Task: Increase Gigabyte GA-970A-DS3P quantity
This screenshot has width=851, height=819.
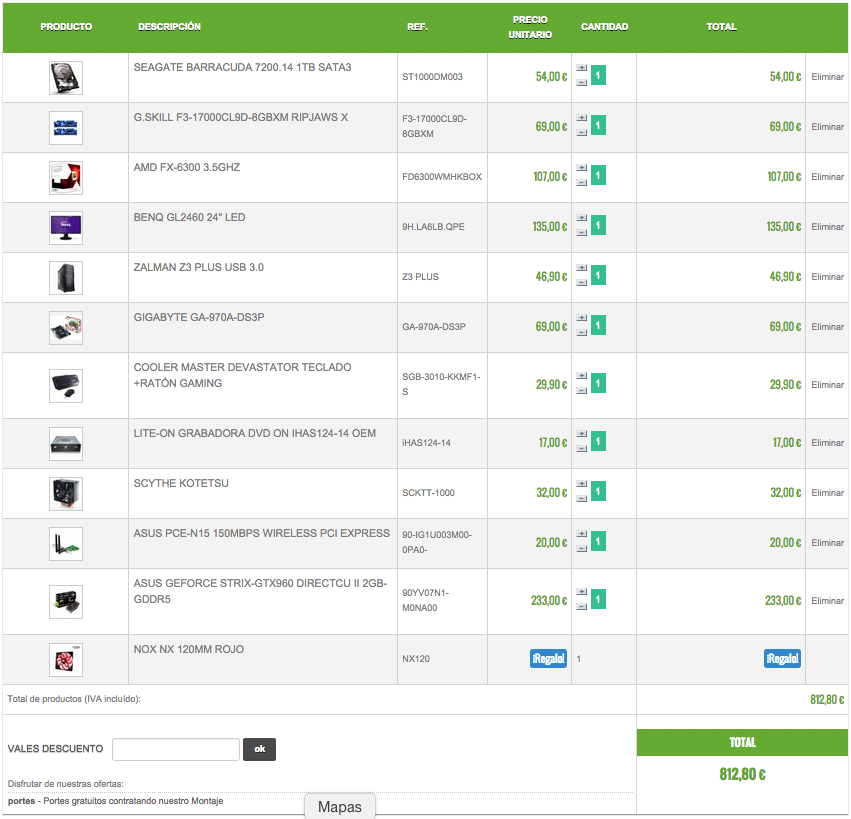Action: tap(581, 318)
